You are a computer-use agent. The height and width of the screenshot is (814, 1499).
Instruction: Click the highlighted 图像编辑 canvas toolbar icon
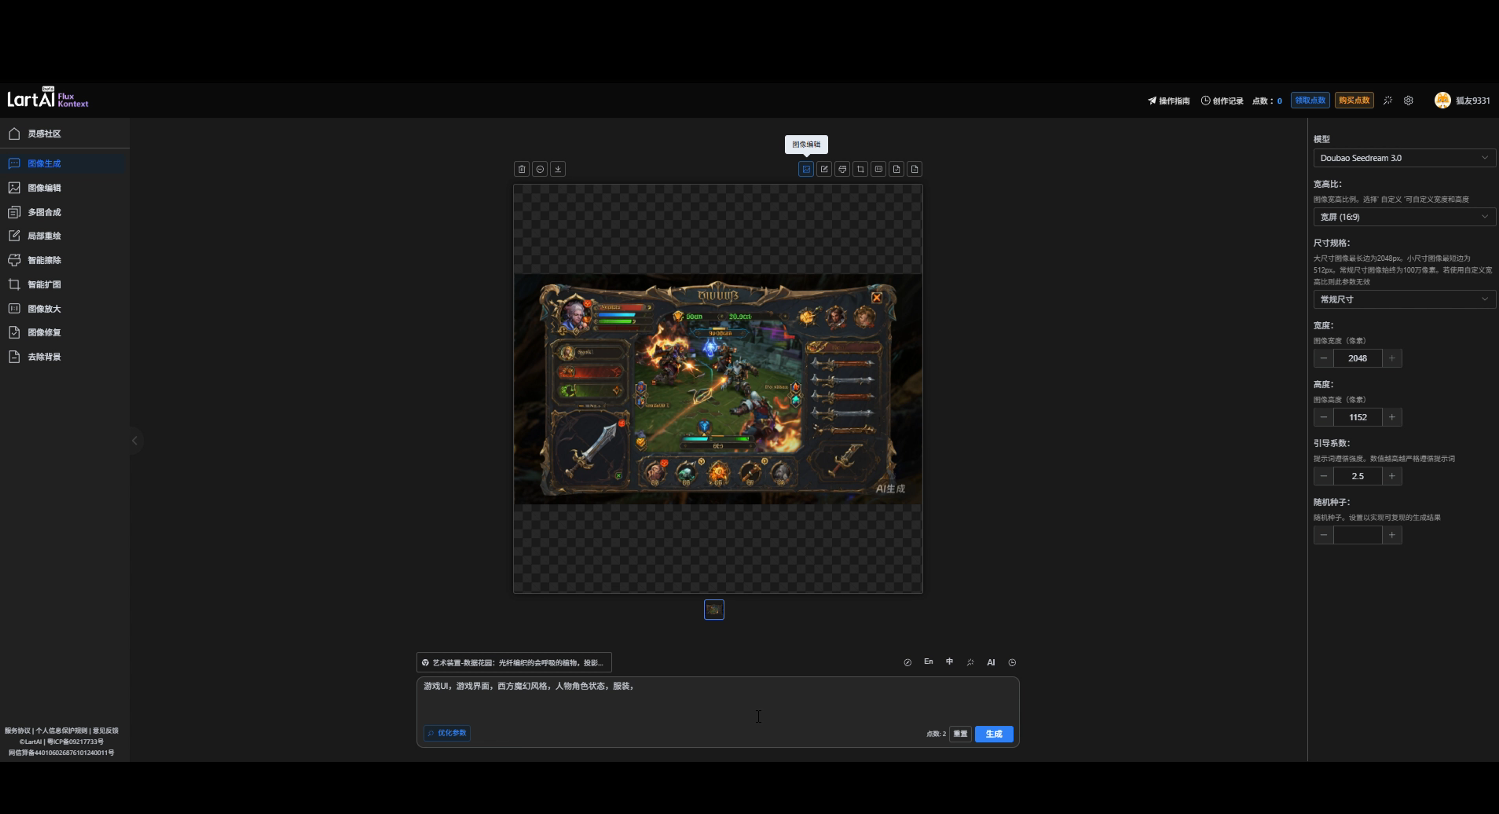click(806, 169)
